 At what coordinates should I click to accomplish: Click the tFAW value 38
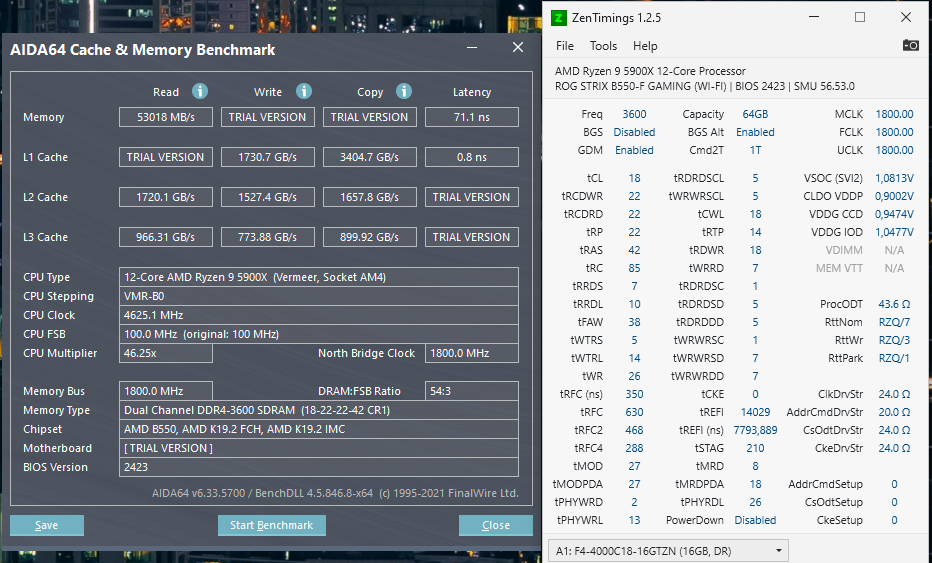point(634,322)
